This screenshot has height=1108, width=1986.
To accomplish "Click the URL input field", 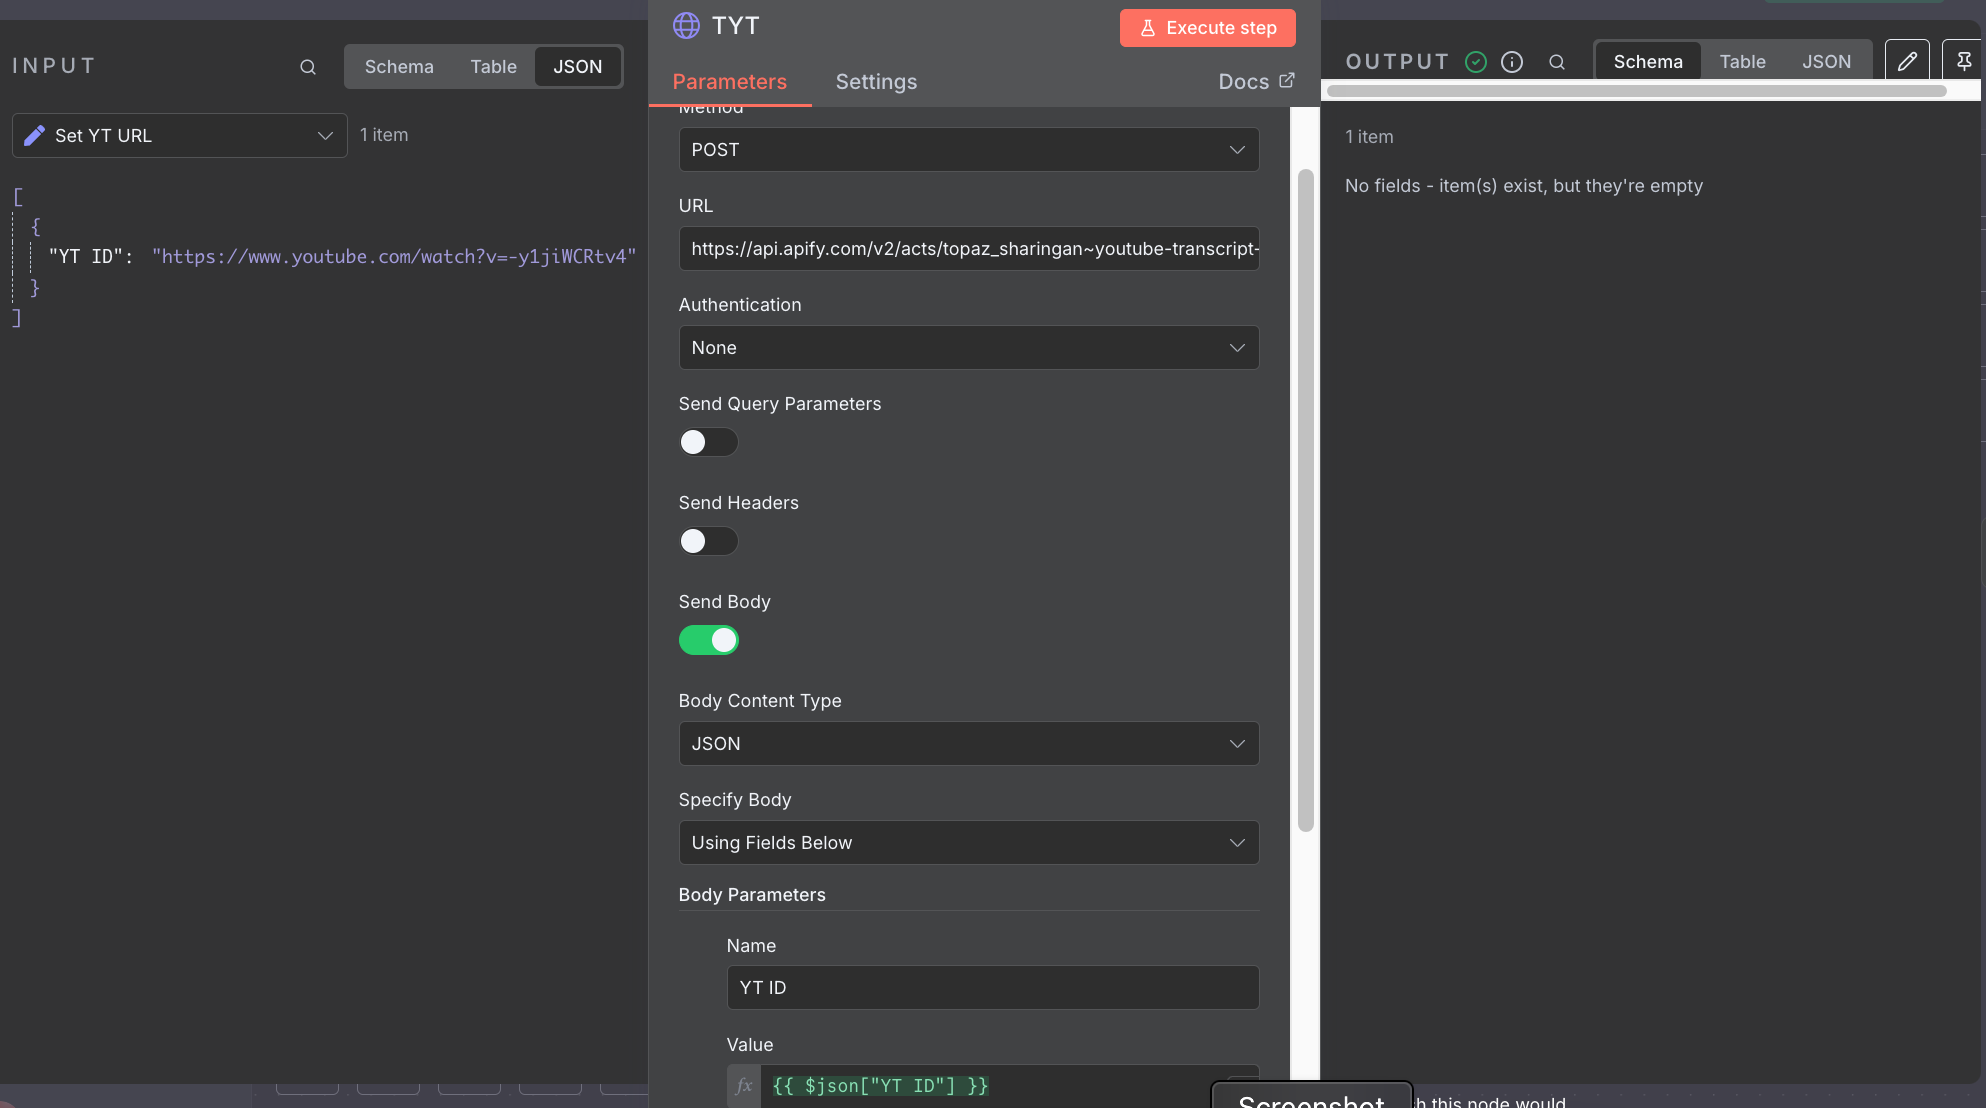I will tap(968, 249).
